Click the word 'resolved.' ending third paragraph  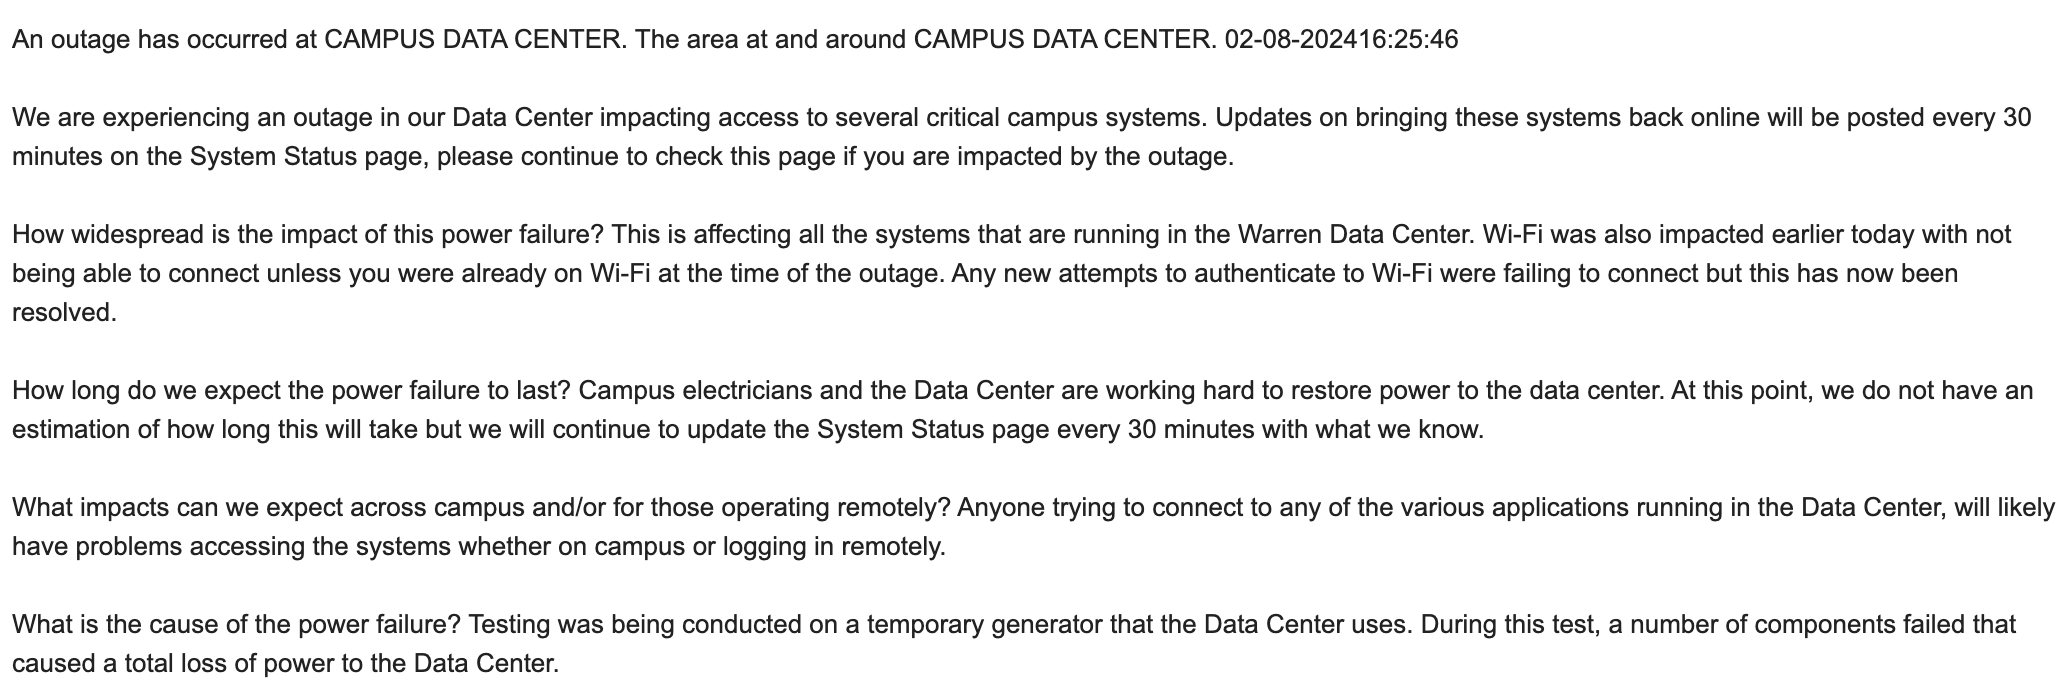(65, 313)
